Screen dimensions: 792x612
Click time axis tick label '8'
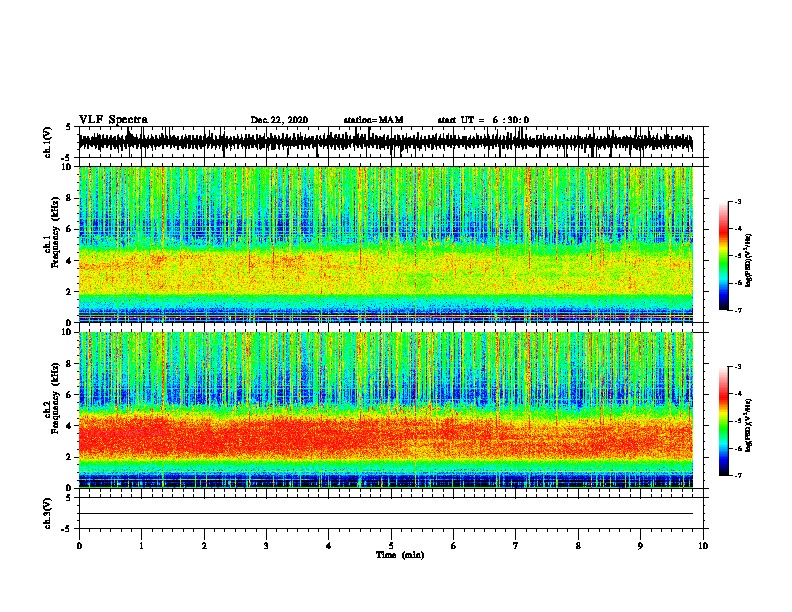tap(578, 546)
